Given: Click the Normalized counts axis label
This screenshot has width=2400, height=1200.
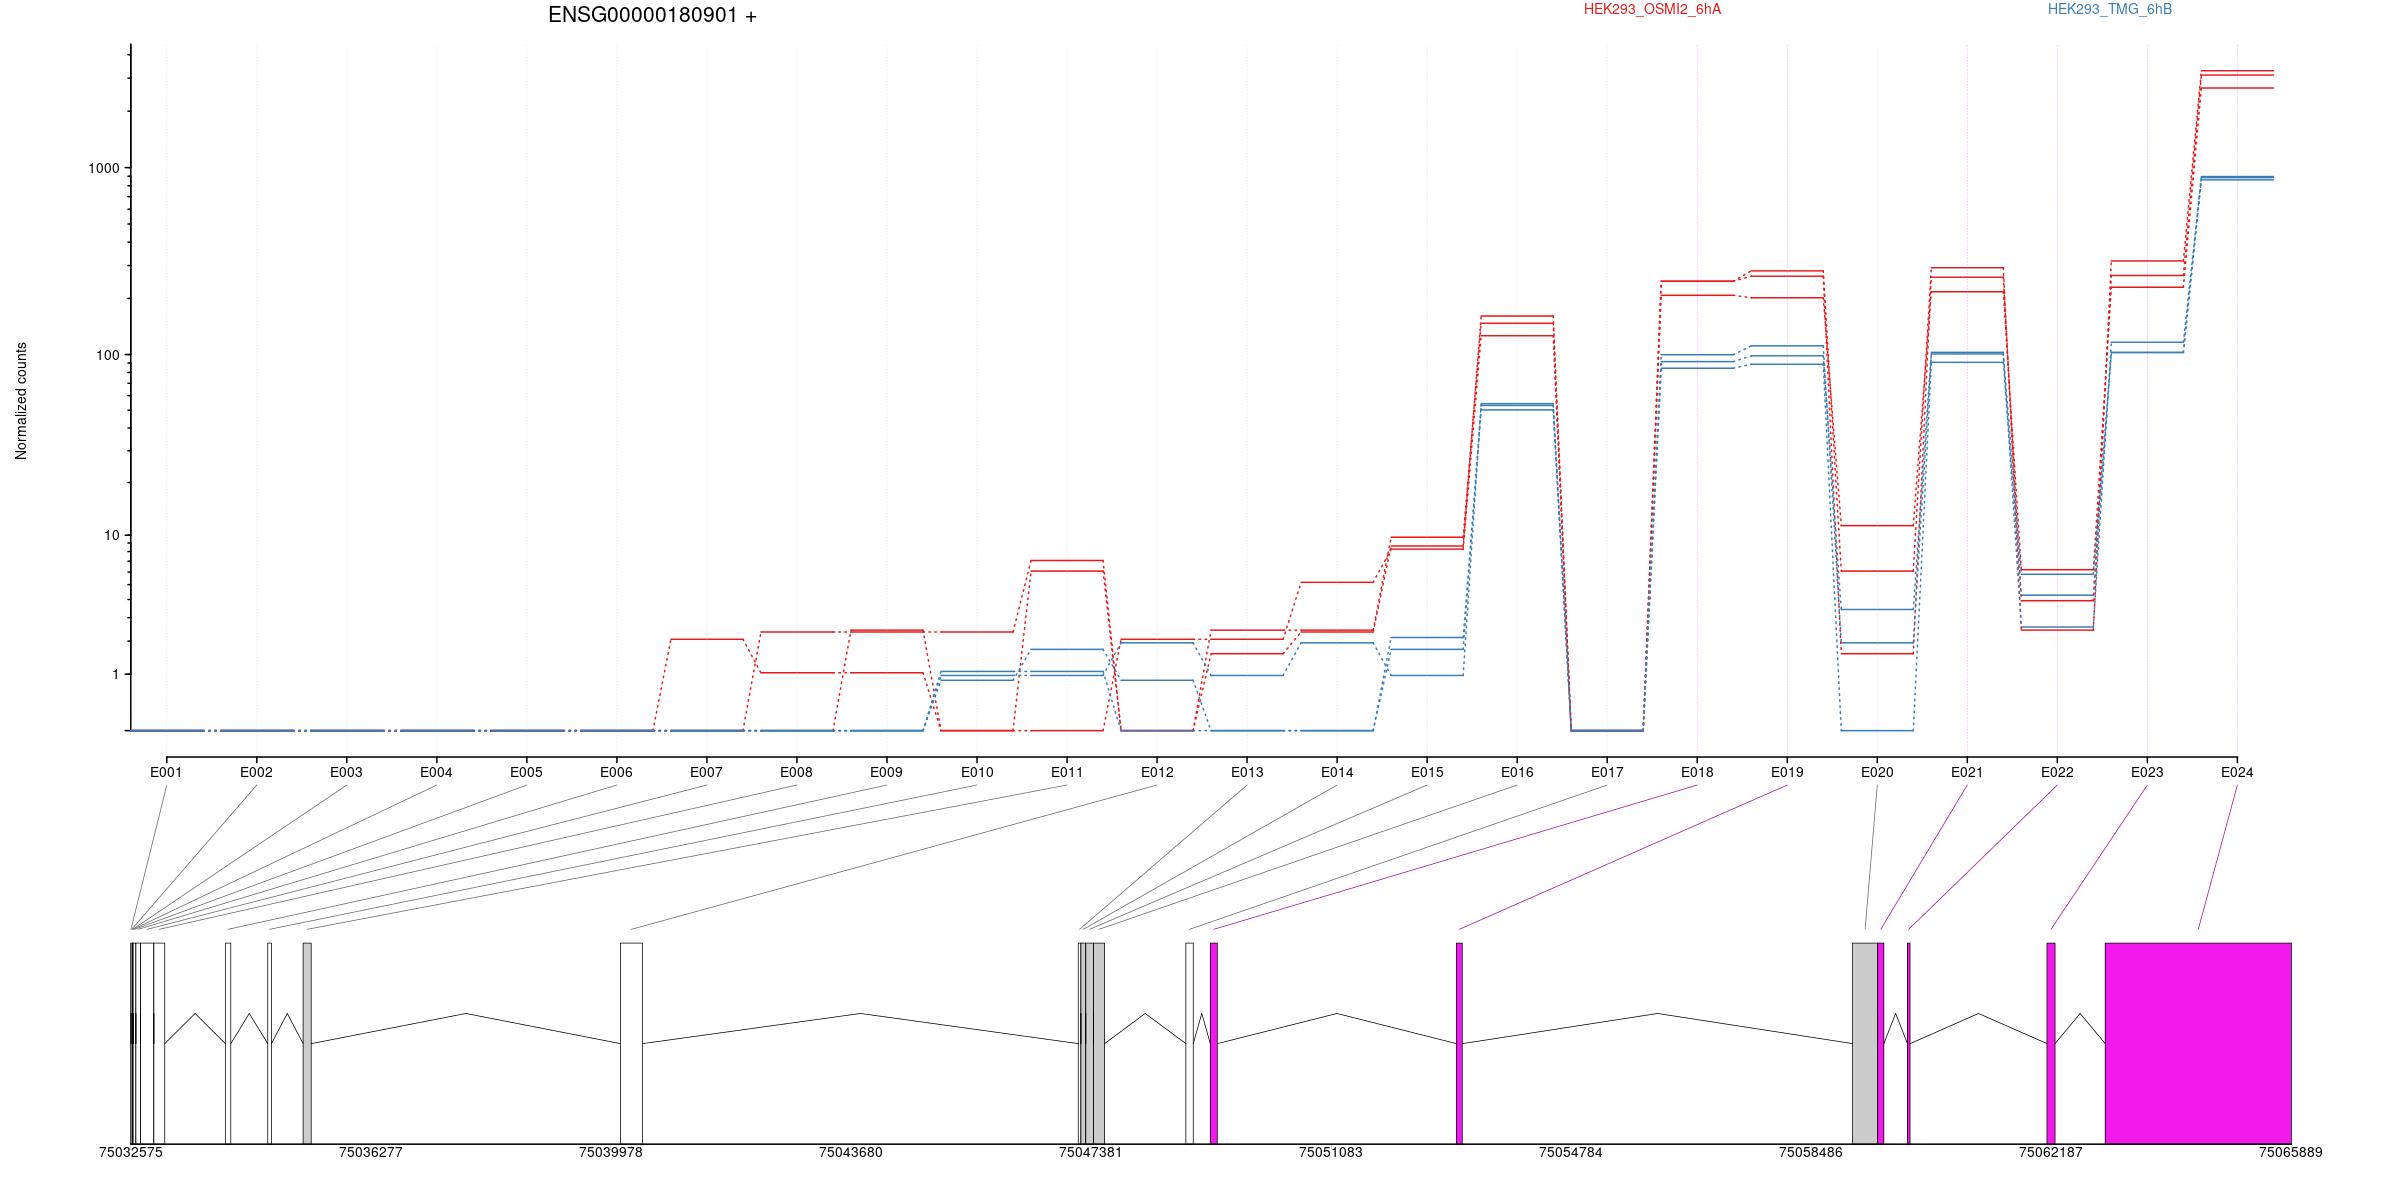Looking at the screenshot, I should tap(21, 401).
